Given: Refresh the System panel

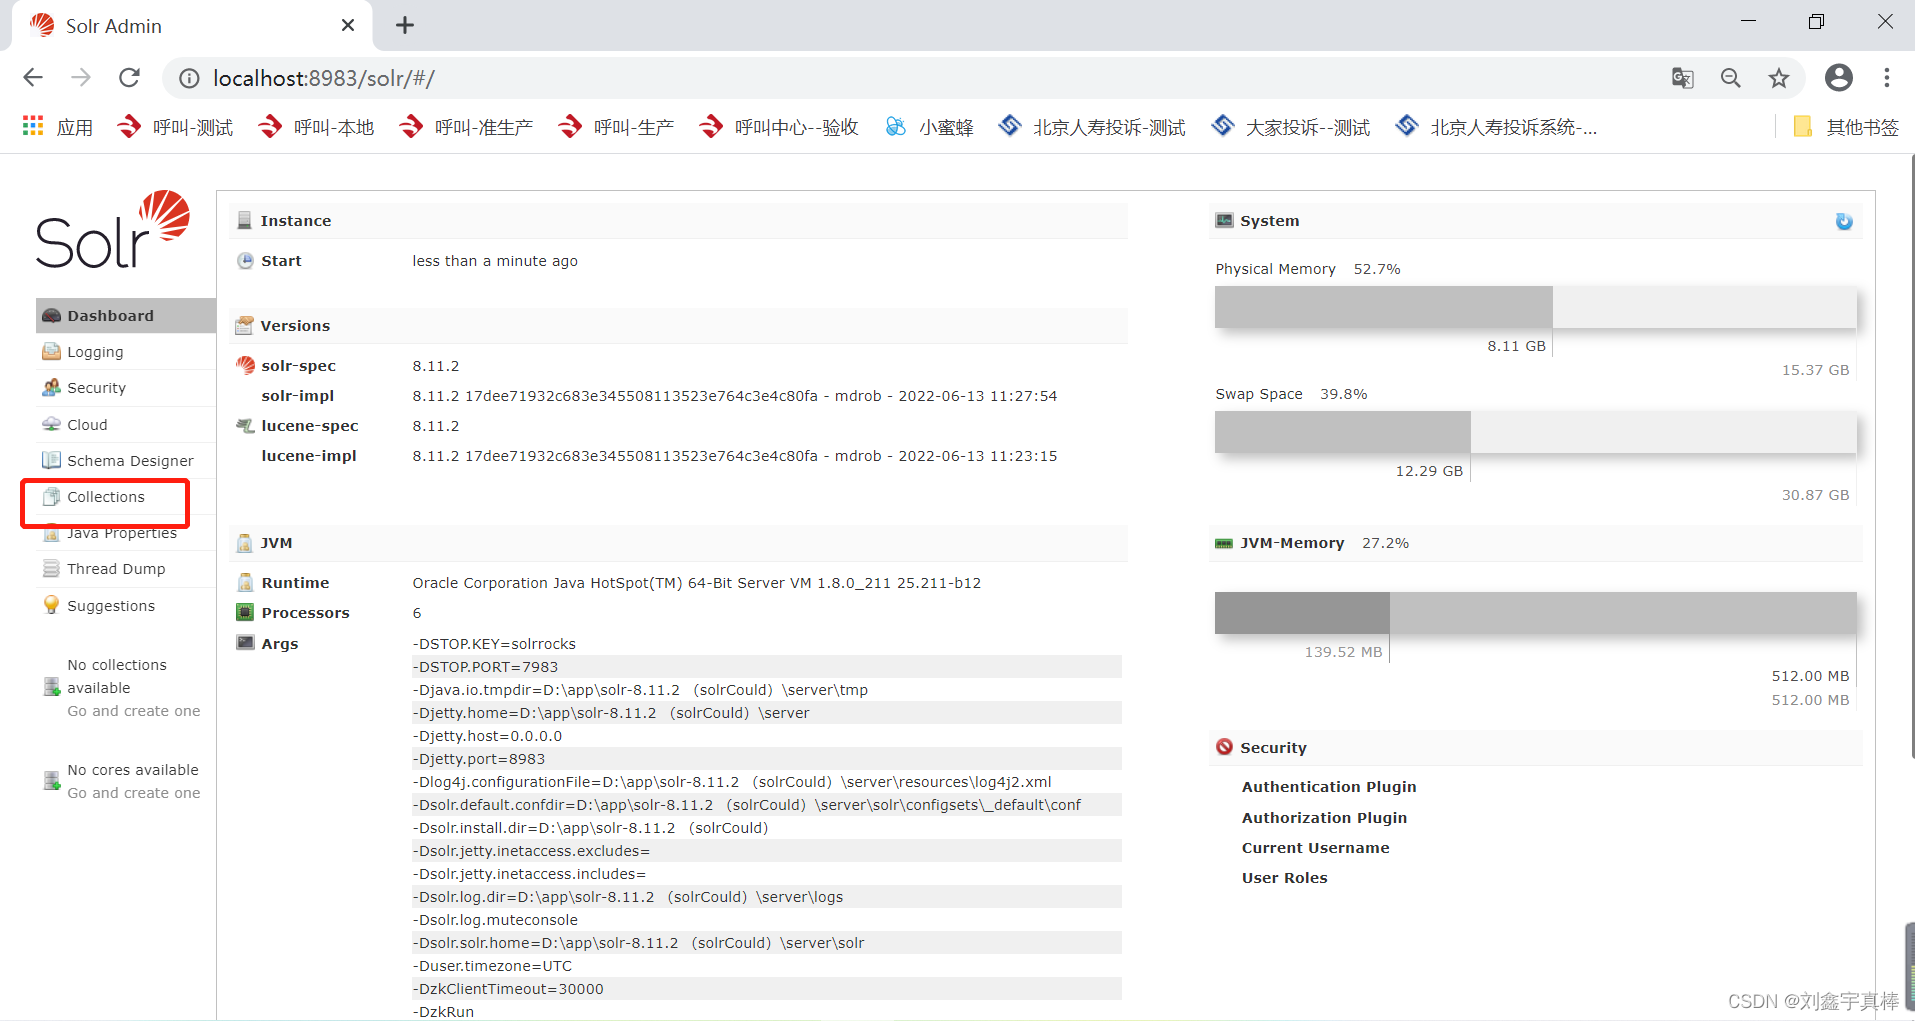Looking at the screenshot, I should point(1844,222).
